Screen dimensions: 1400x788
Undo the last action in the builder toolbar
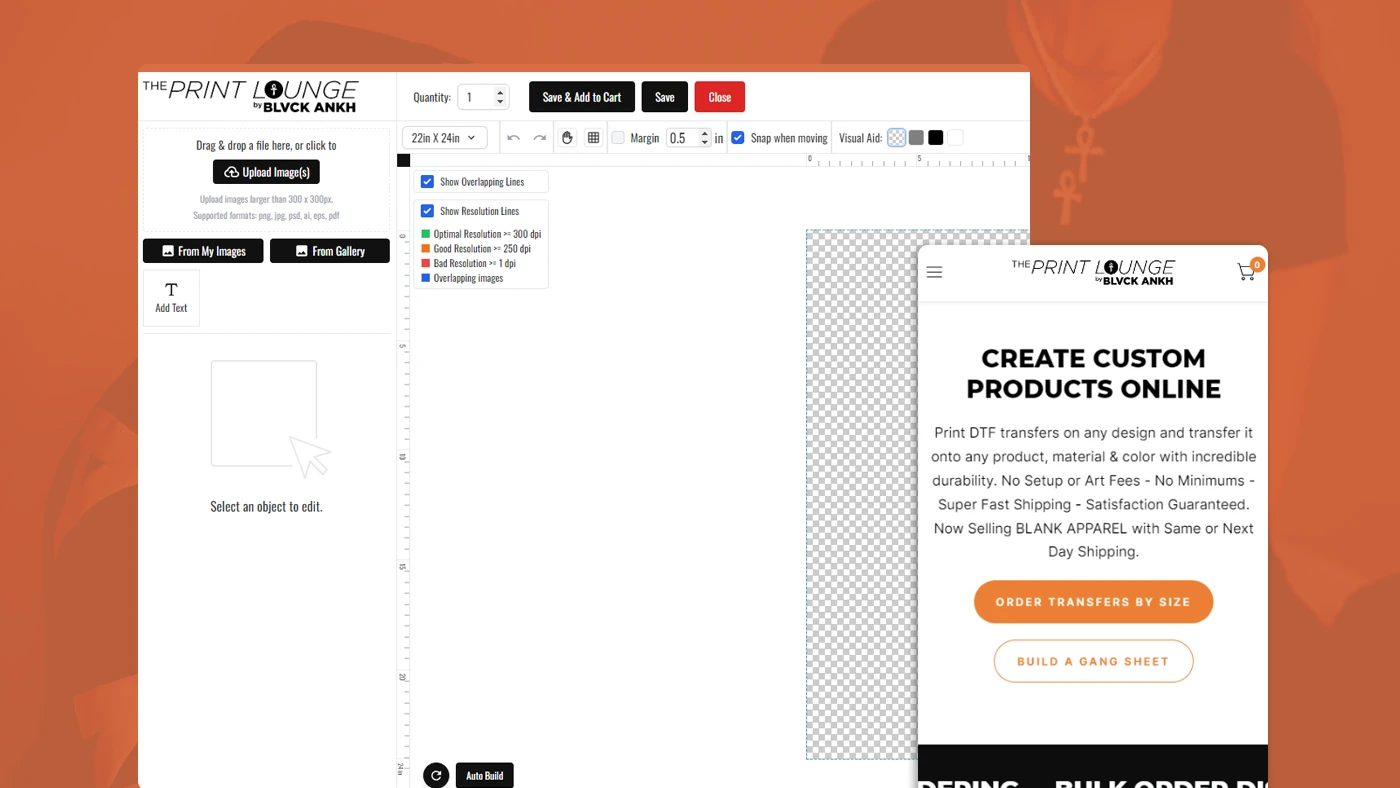[513, 138]
